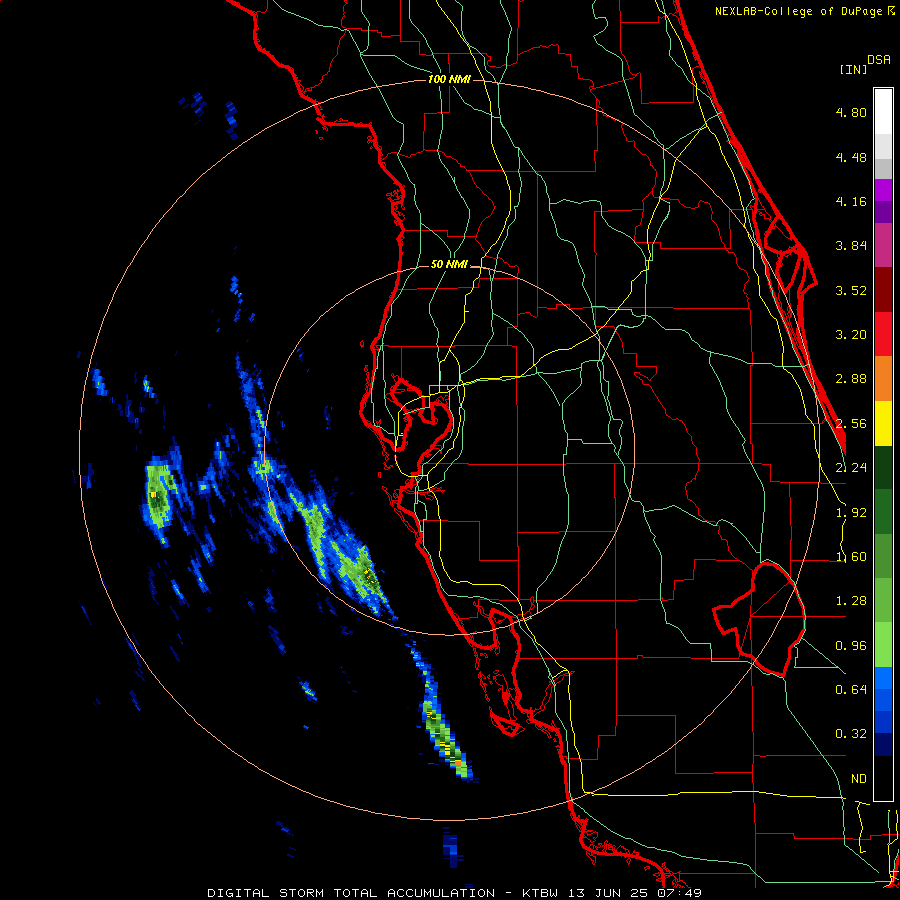Select the 50 NMI range ring label
The image size is (900, 900).
(449, 265)
